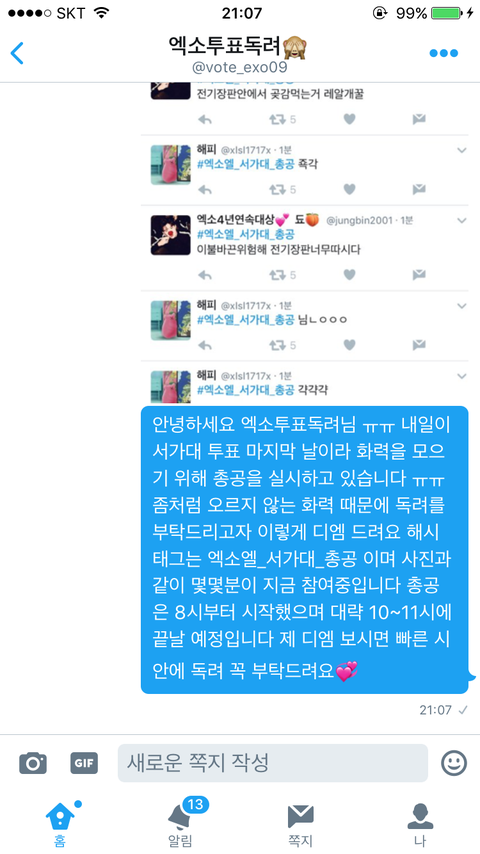Expand the chevron on jungbin2001's tweet

[x=462, y=221]
